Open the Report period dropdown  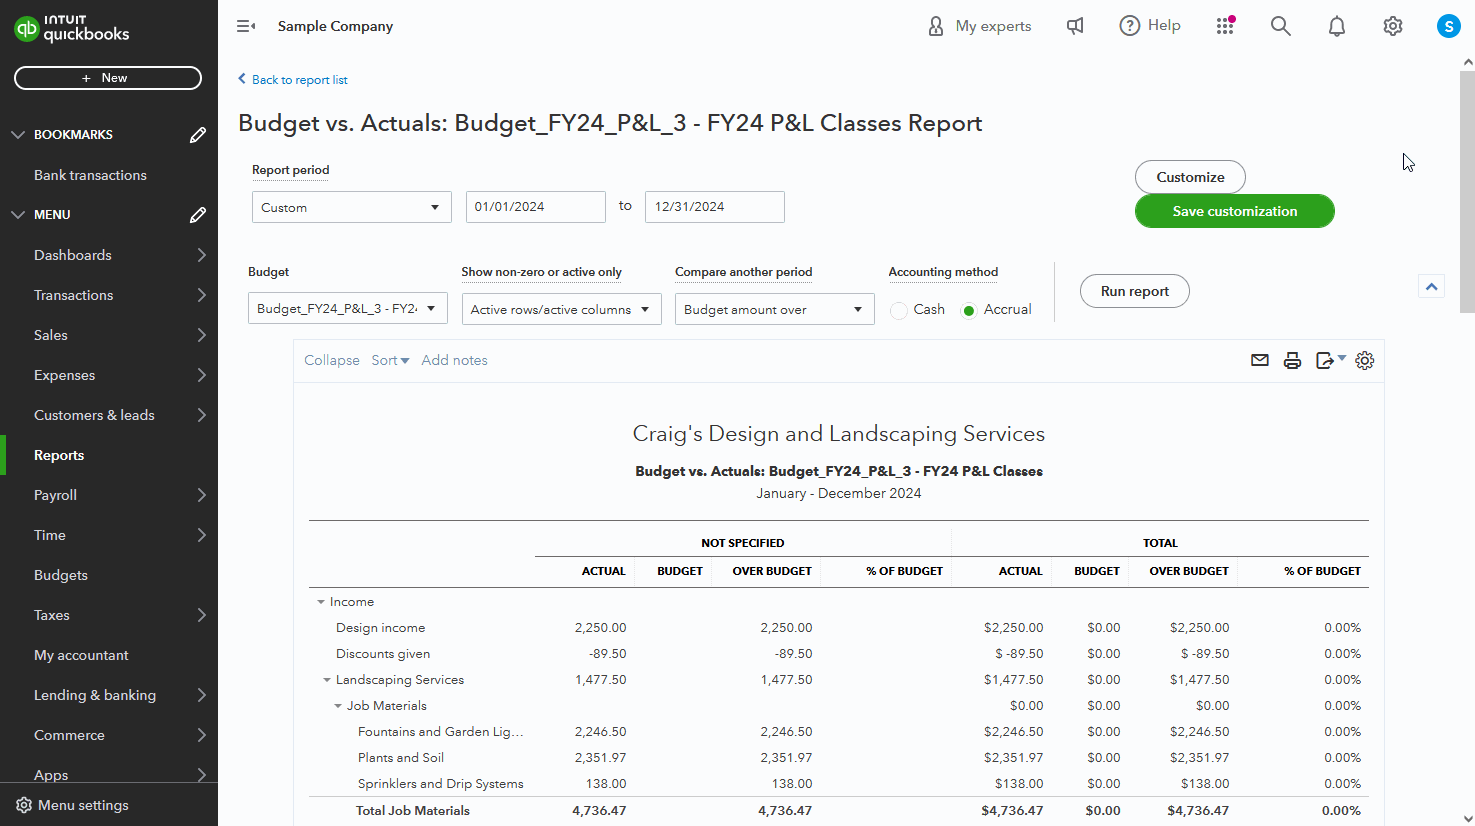[x=351, y=207]
